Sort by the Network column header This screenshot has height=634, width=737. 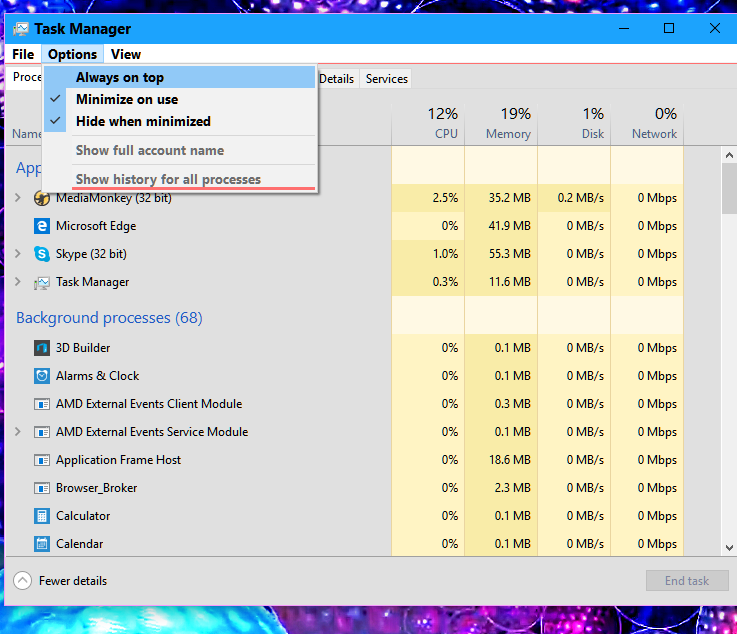[647, 123]
